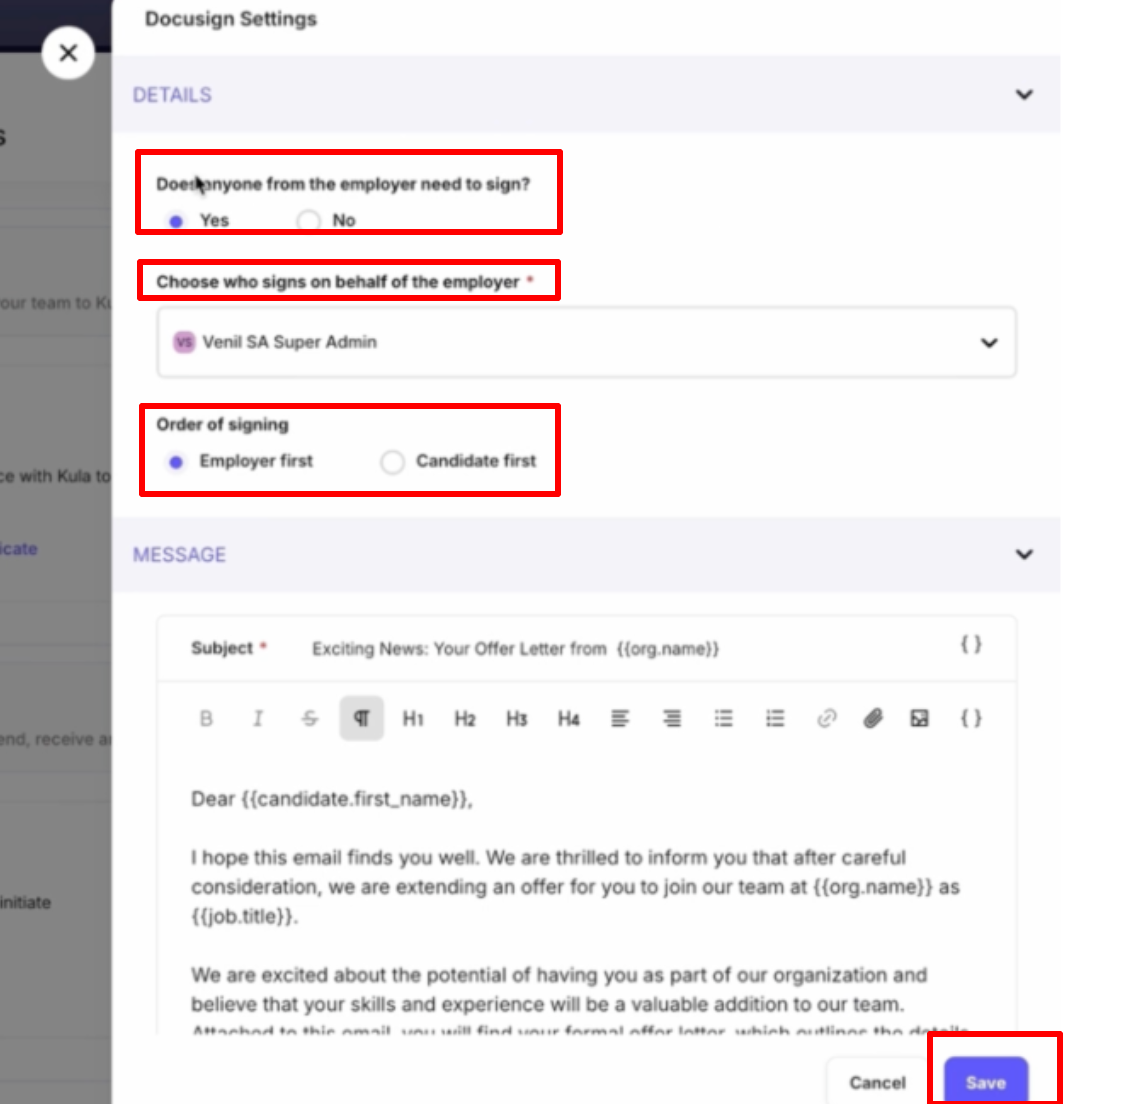This screenshot has width=1124, height=1104.
Task: Toggle italic formatting
Action: [258, 718]
